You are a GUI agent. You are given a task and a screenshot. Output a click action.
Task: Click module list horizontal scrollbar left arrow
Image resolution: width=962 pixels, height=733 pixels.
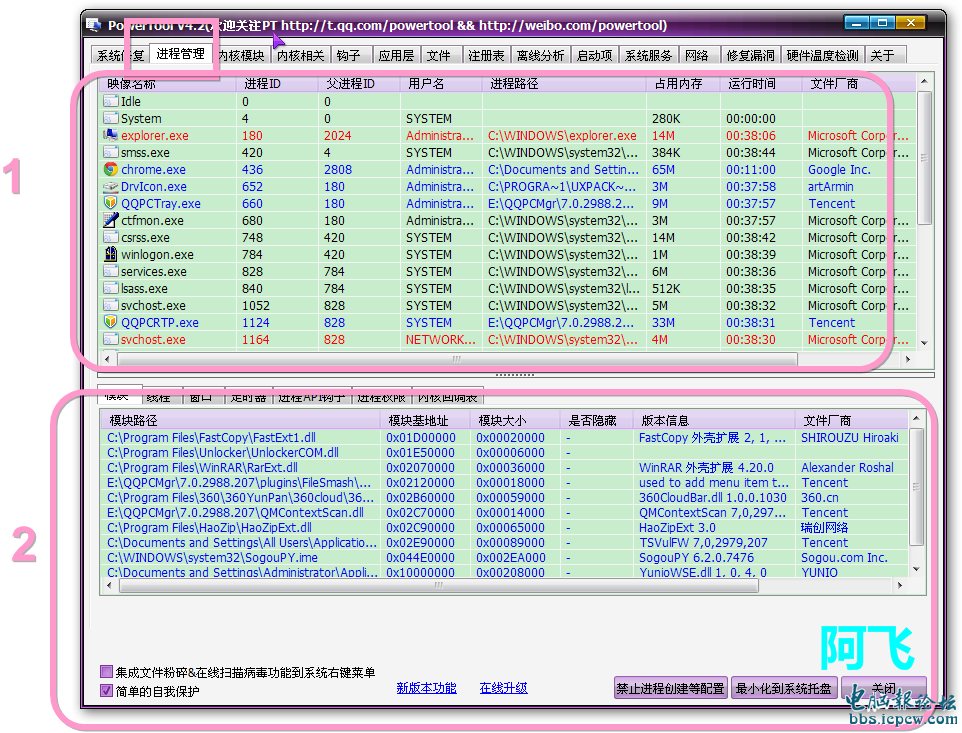pyautogui.click(x=109, y=585)
